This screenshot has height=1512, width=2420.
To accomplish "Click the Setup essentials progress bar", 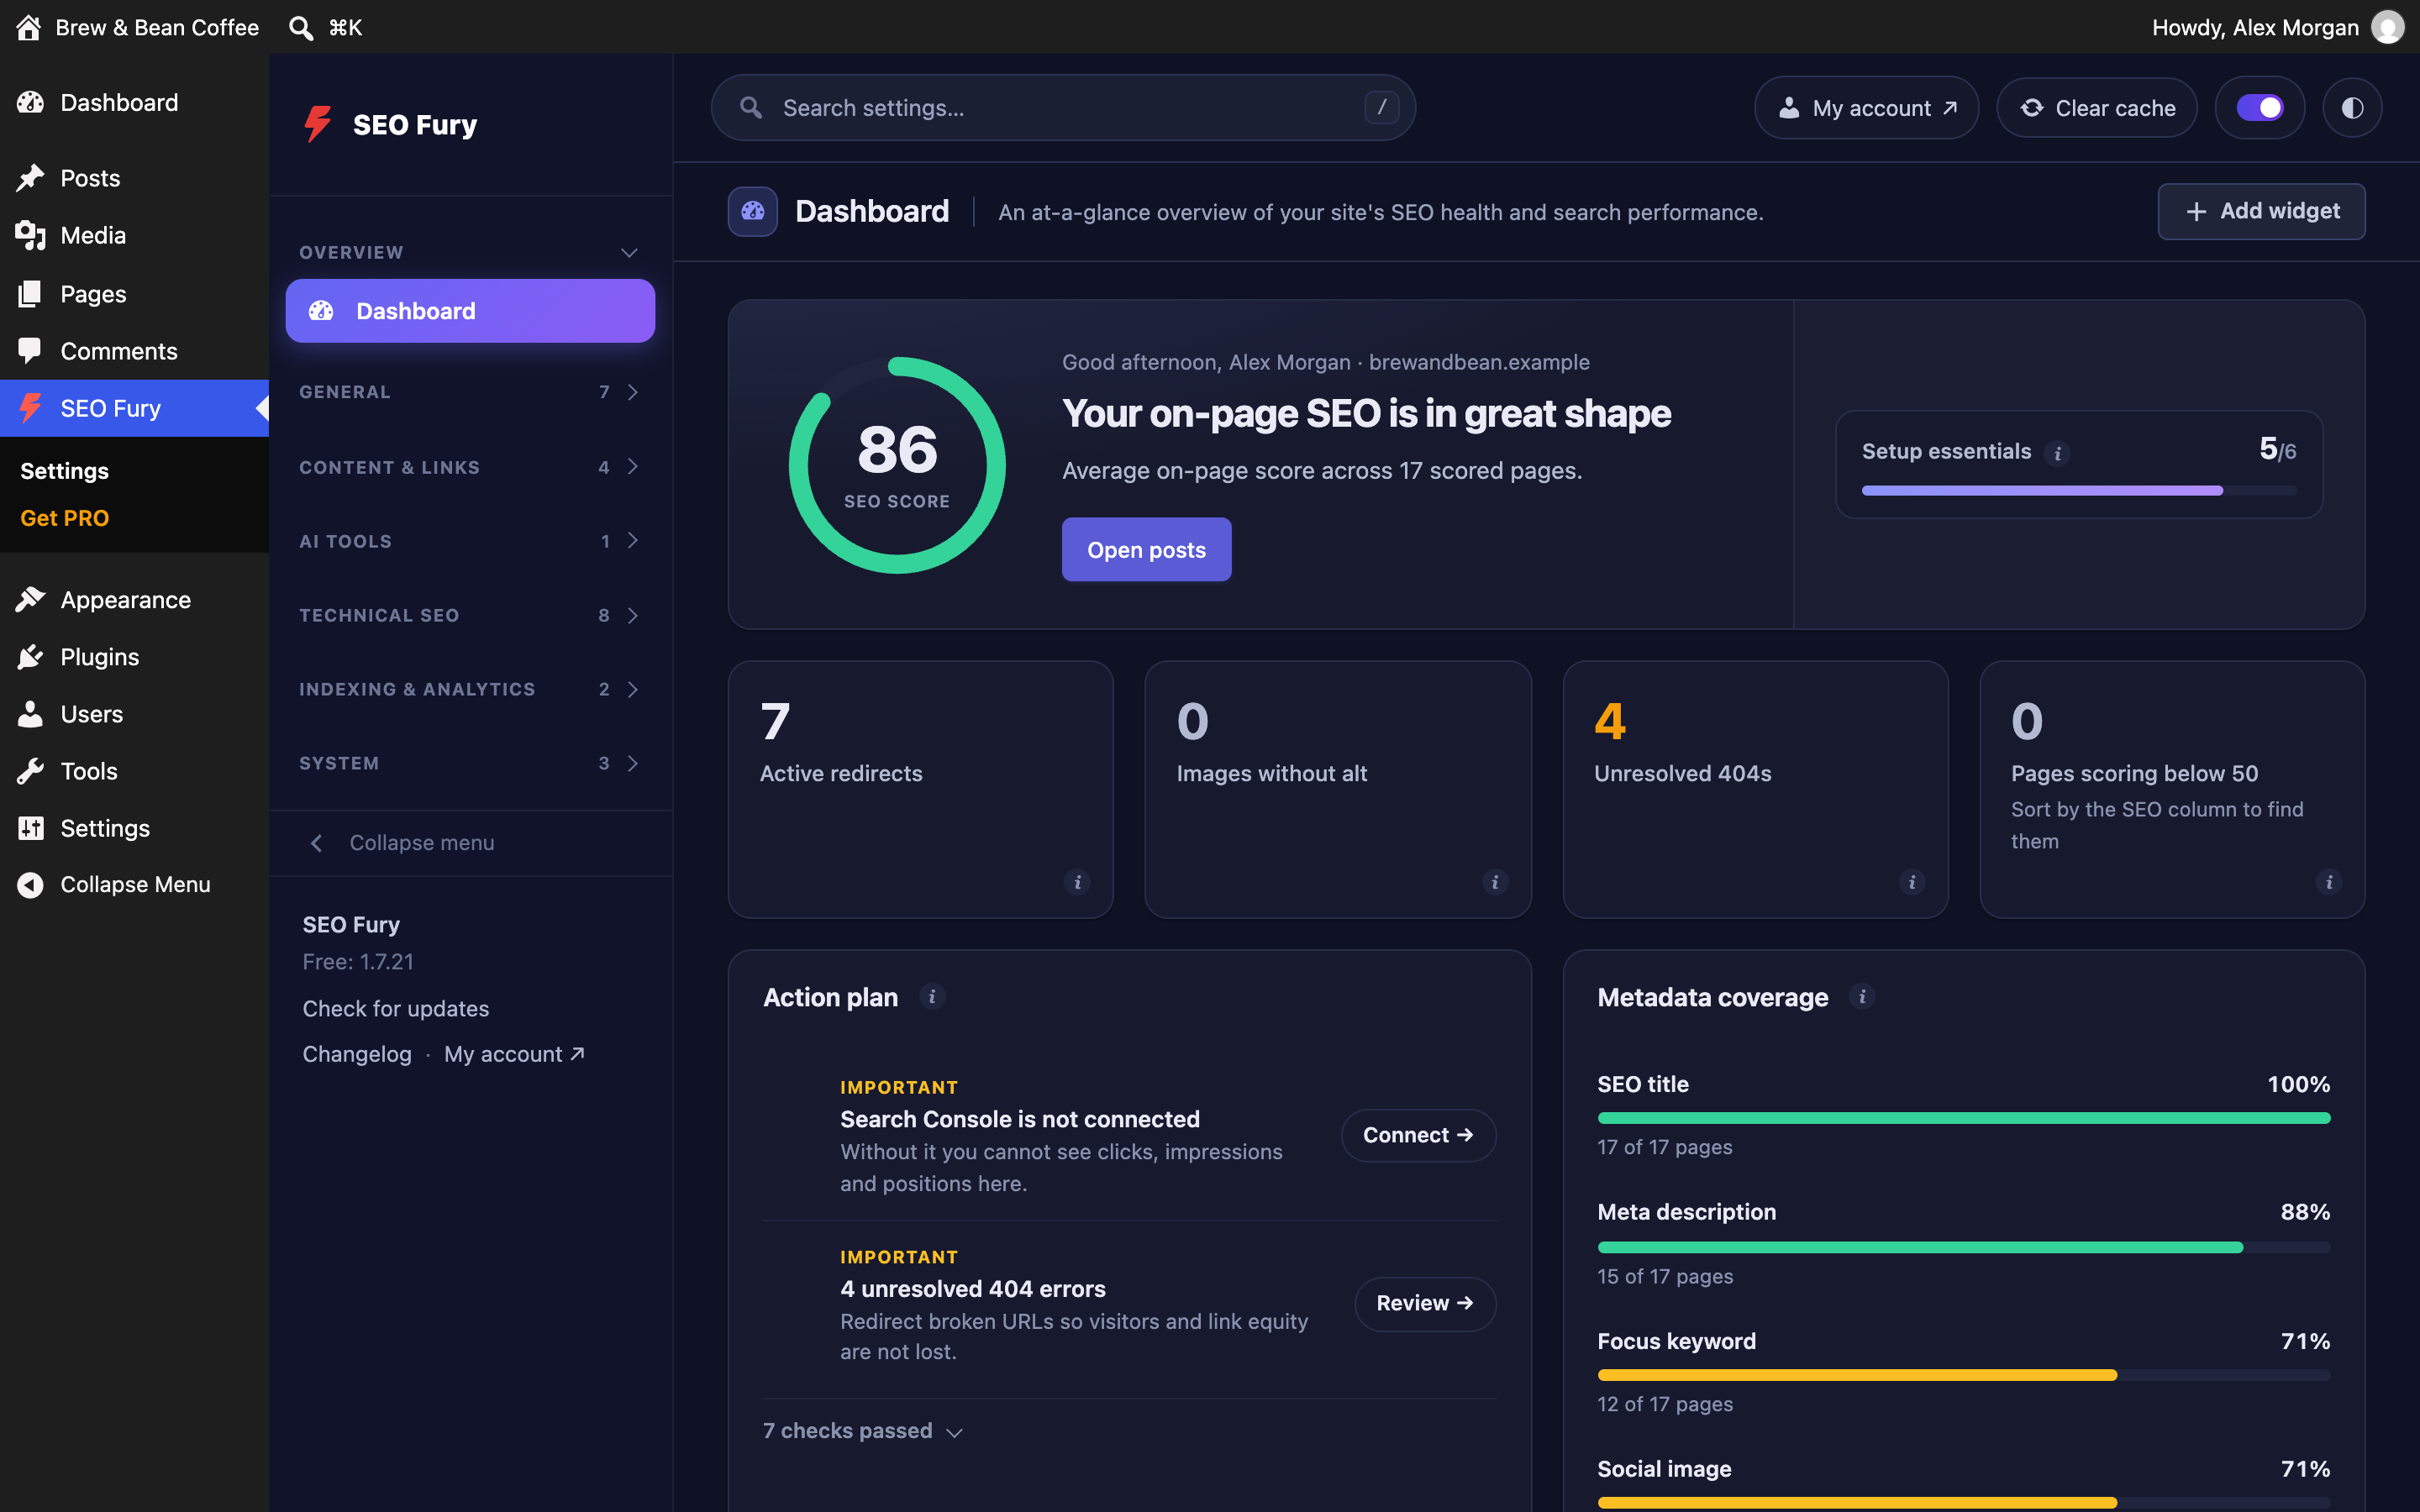I will [x=2079, y=491].
